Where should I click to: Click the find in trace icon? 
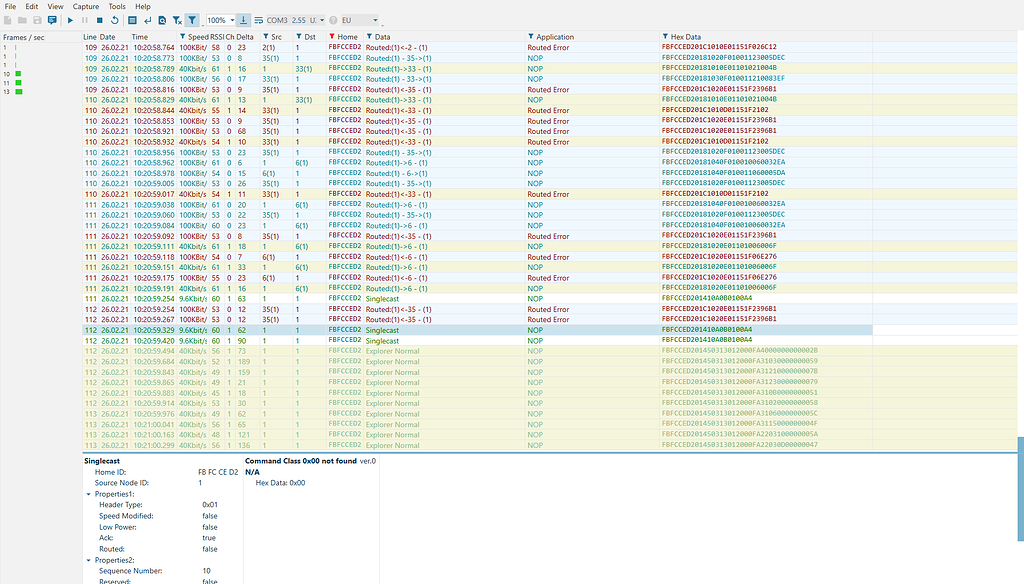162,20
